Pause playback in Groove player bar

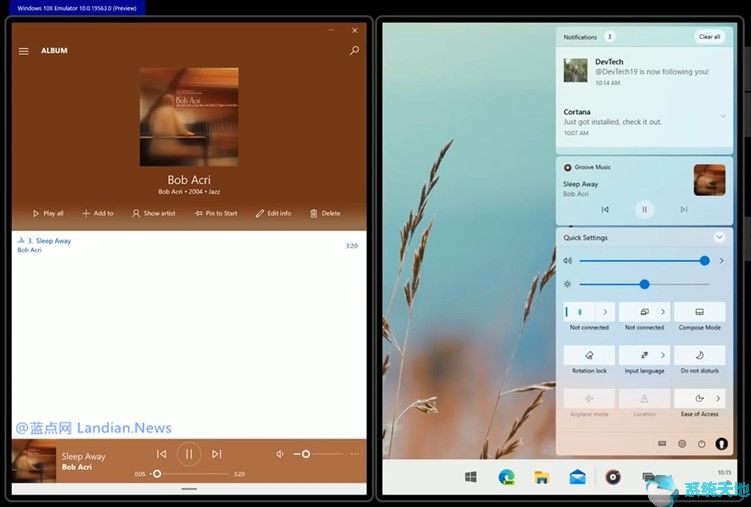(x=189, y=454)
